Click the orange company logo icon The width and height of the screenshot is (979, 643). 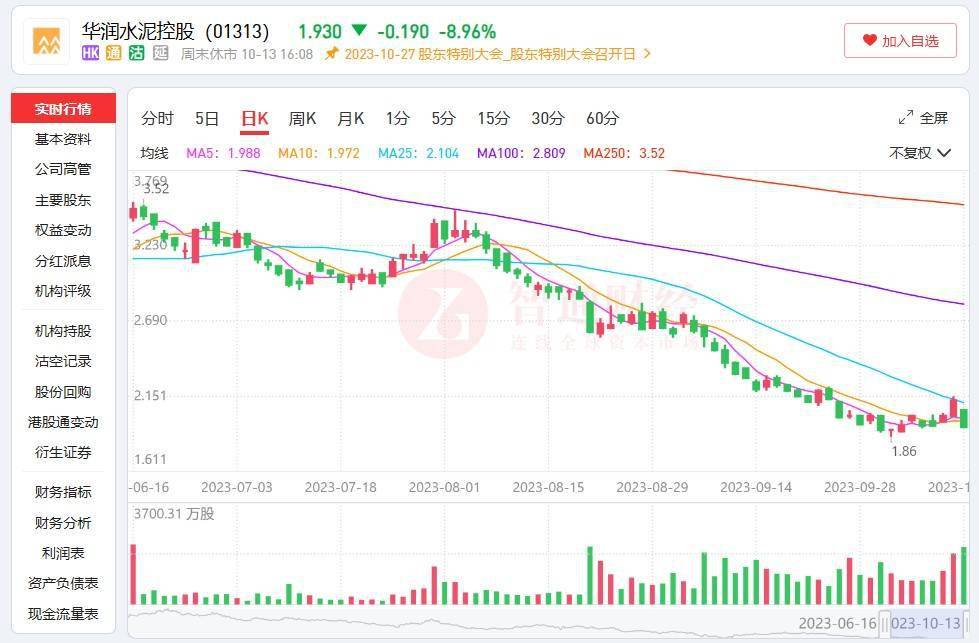pos(47,41)
